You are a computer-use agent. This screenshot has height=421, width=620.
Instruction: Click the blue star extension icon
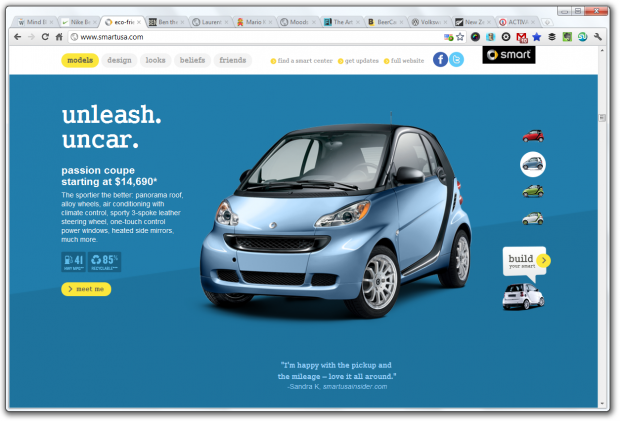[x=537, y=37]
